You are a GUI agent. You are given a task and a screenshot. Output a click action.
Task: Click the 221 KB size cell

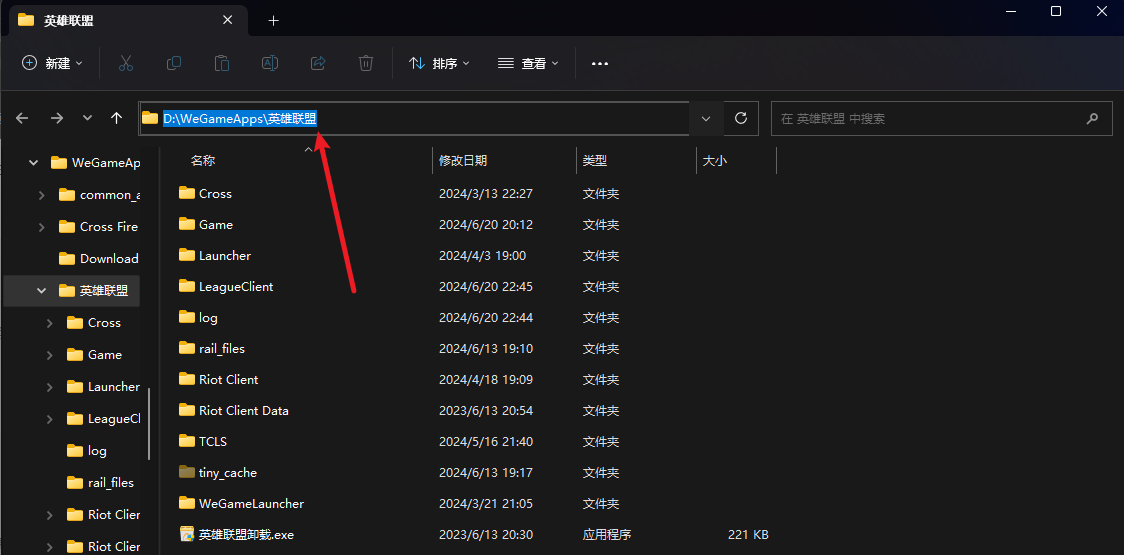748,534
